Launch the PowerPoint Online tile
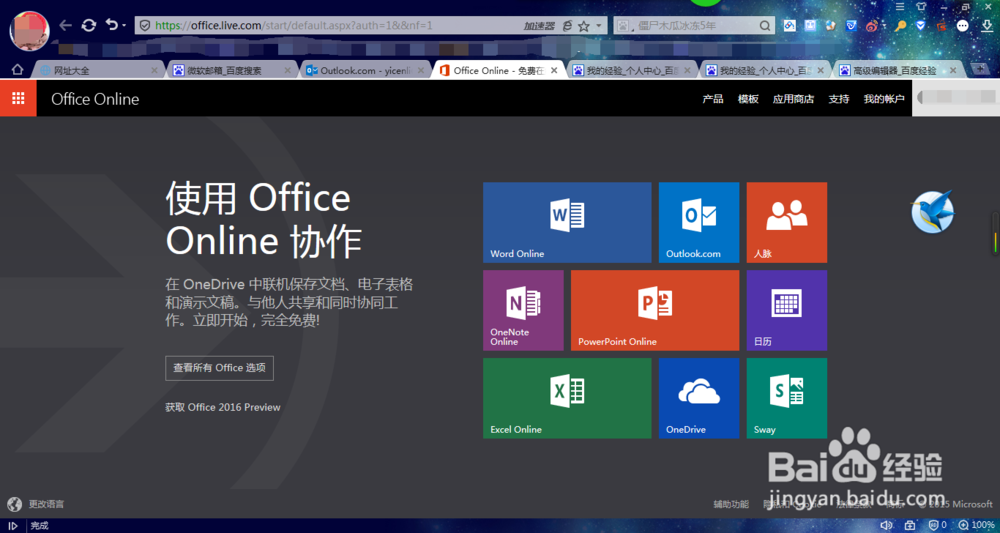Screen dimensions: 1000x533 coord(655,310)
